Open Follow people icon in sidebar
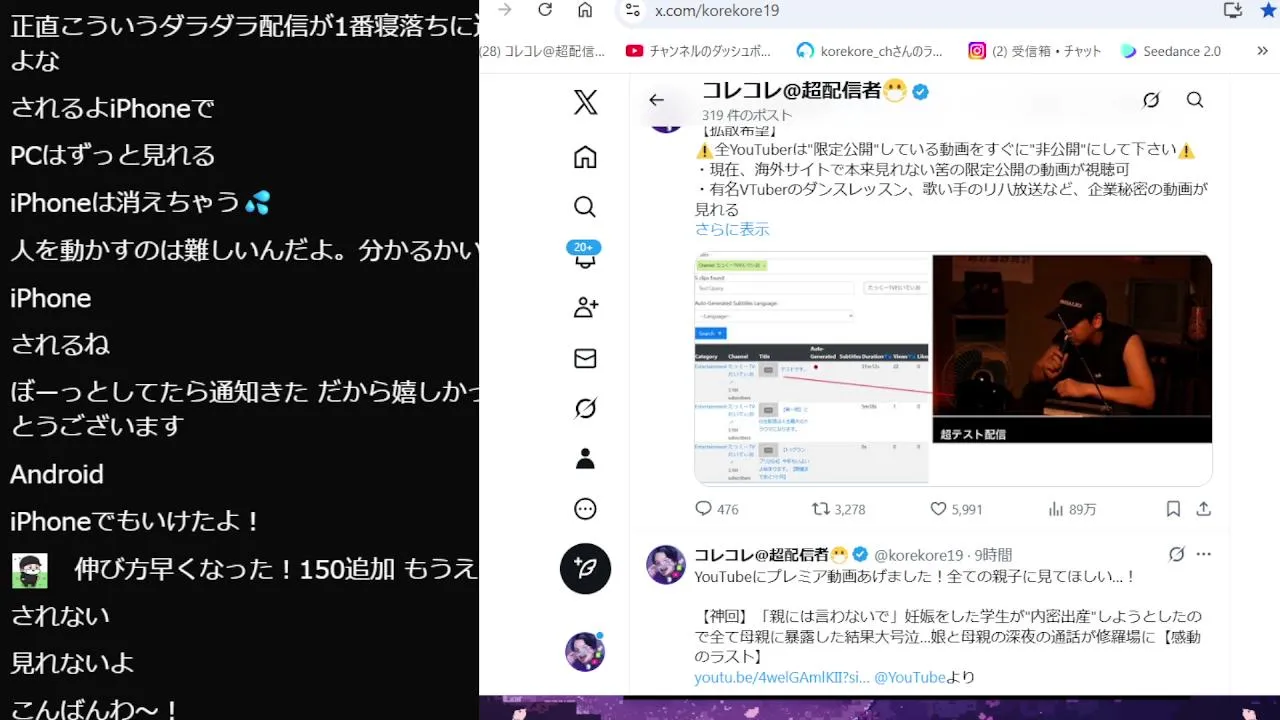1280x720 pixels. pos(586,308)
